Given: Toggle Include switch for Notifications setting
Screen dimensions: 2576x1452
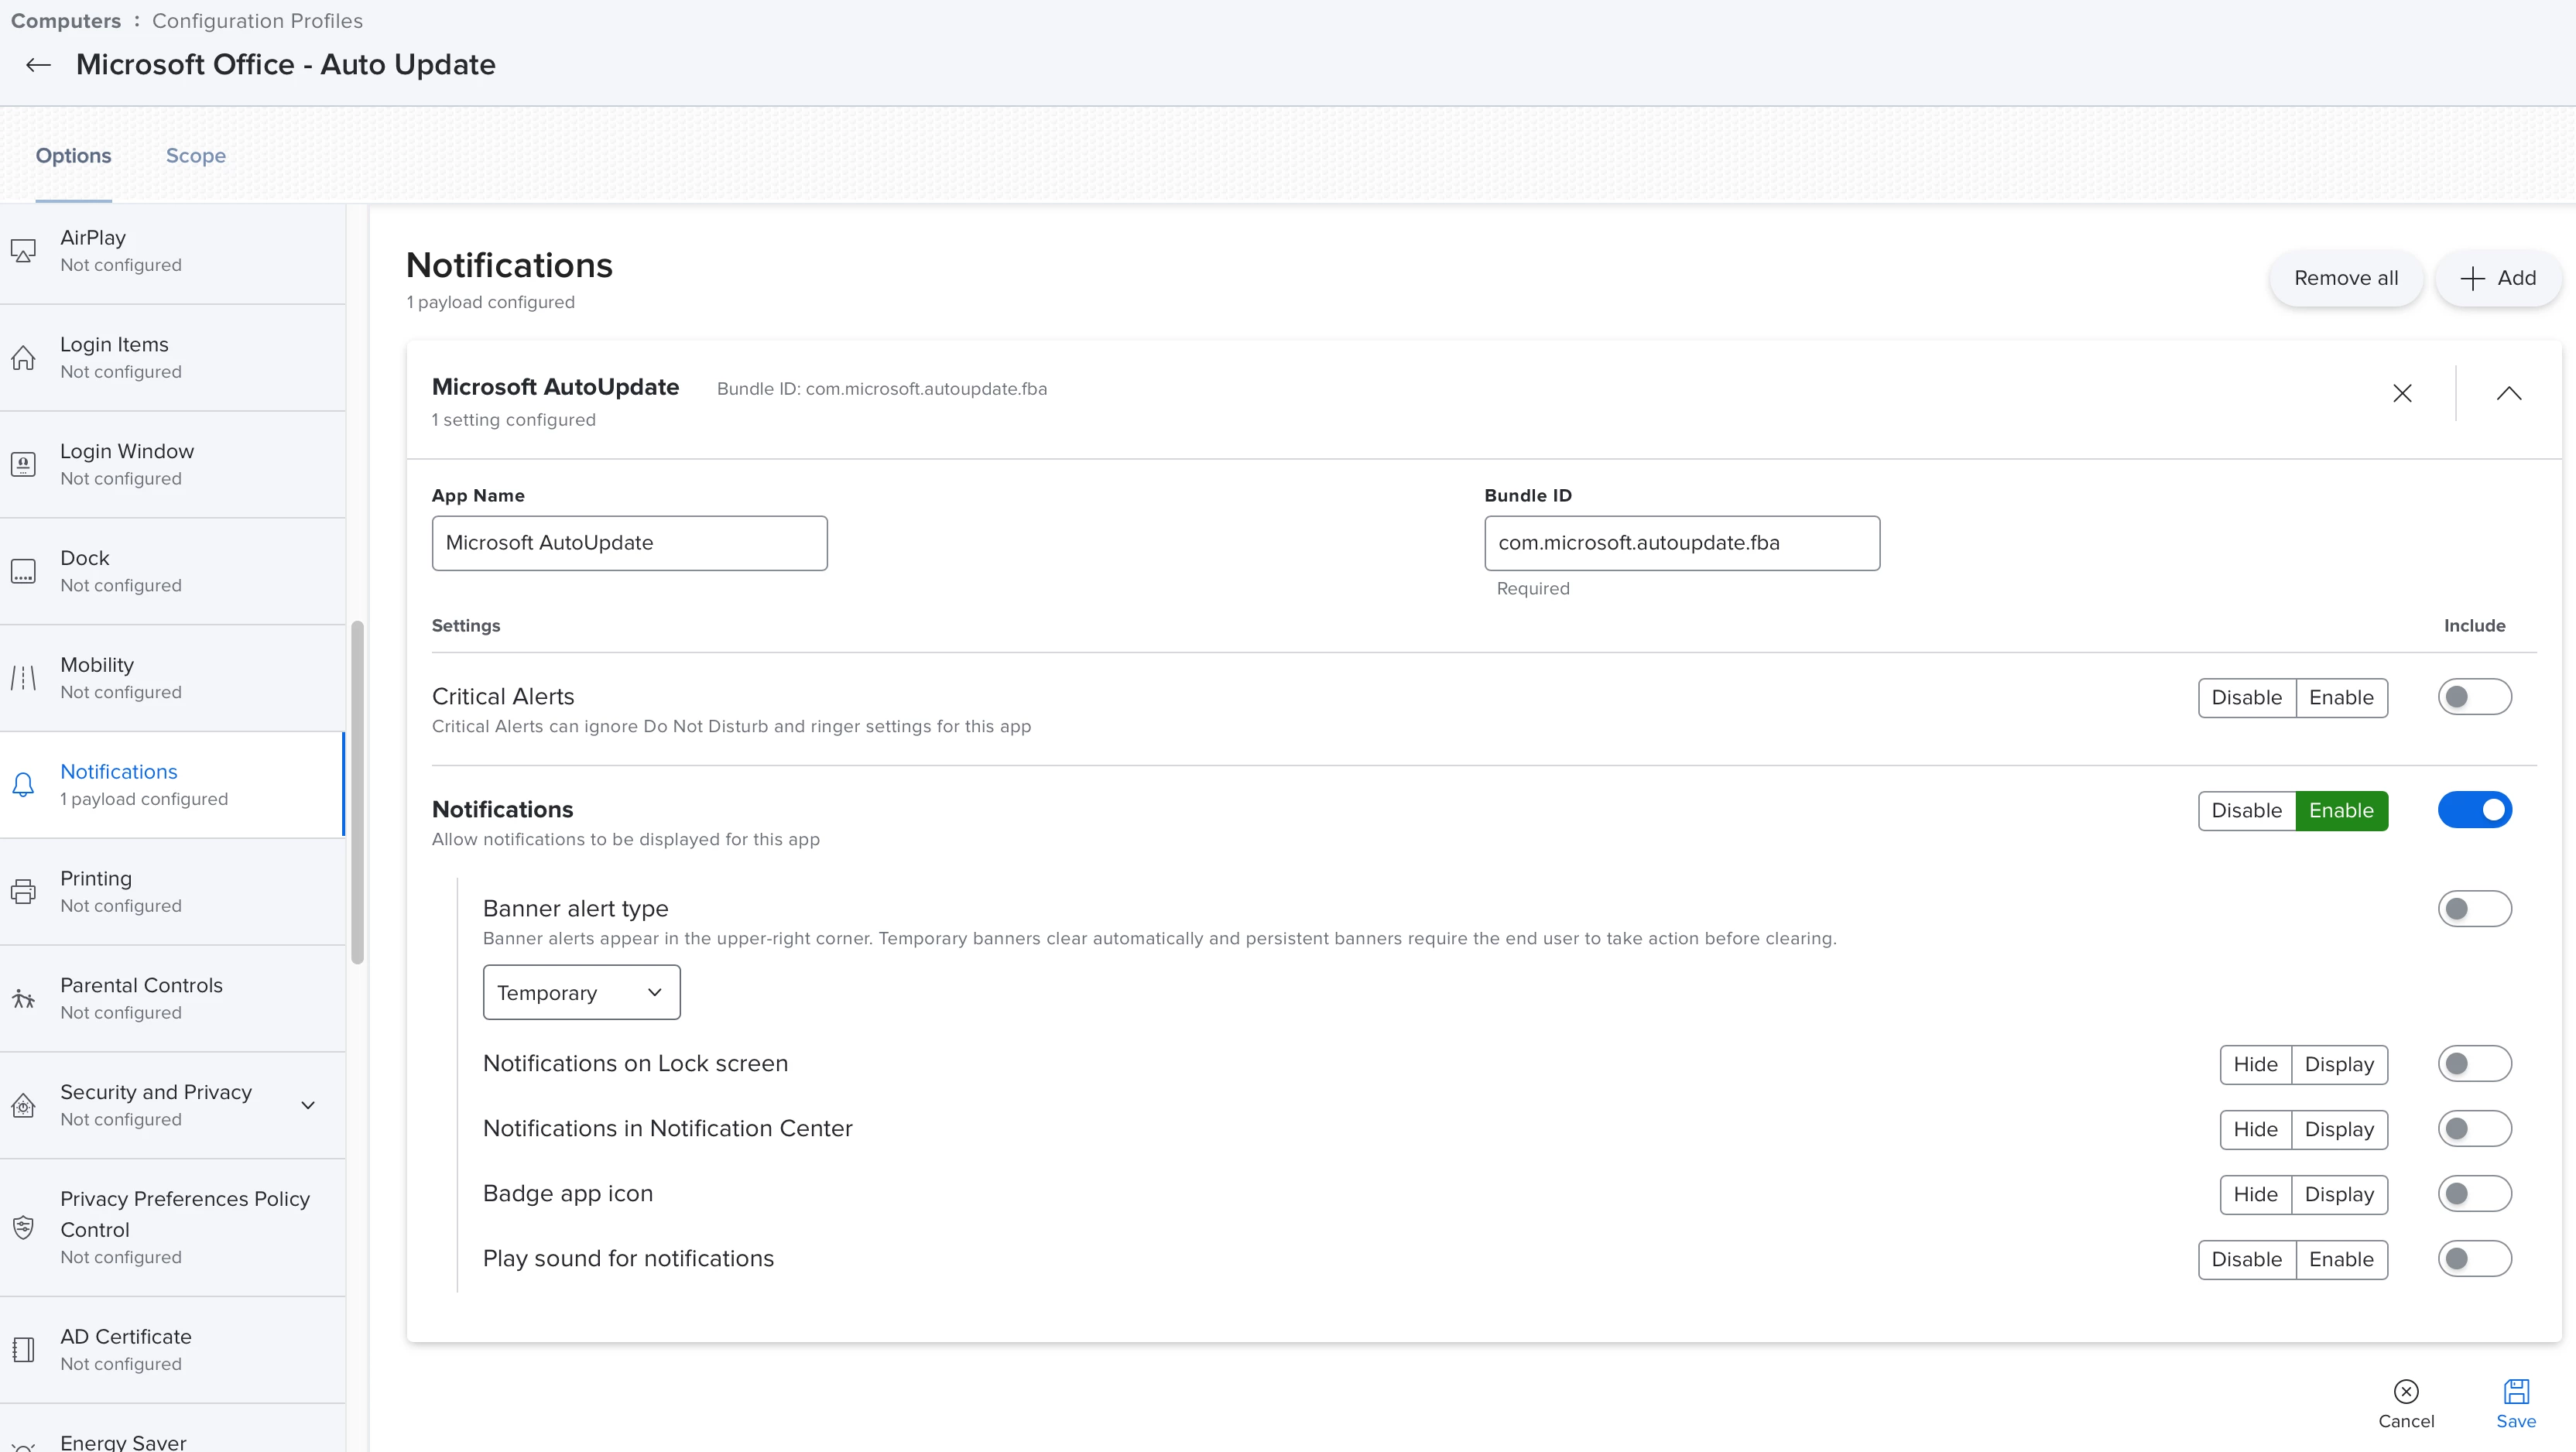Looking at the screenshot, I should [2474, 810].
